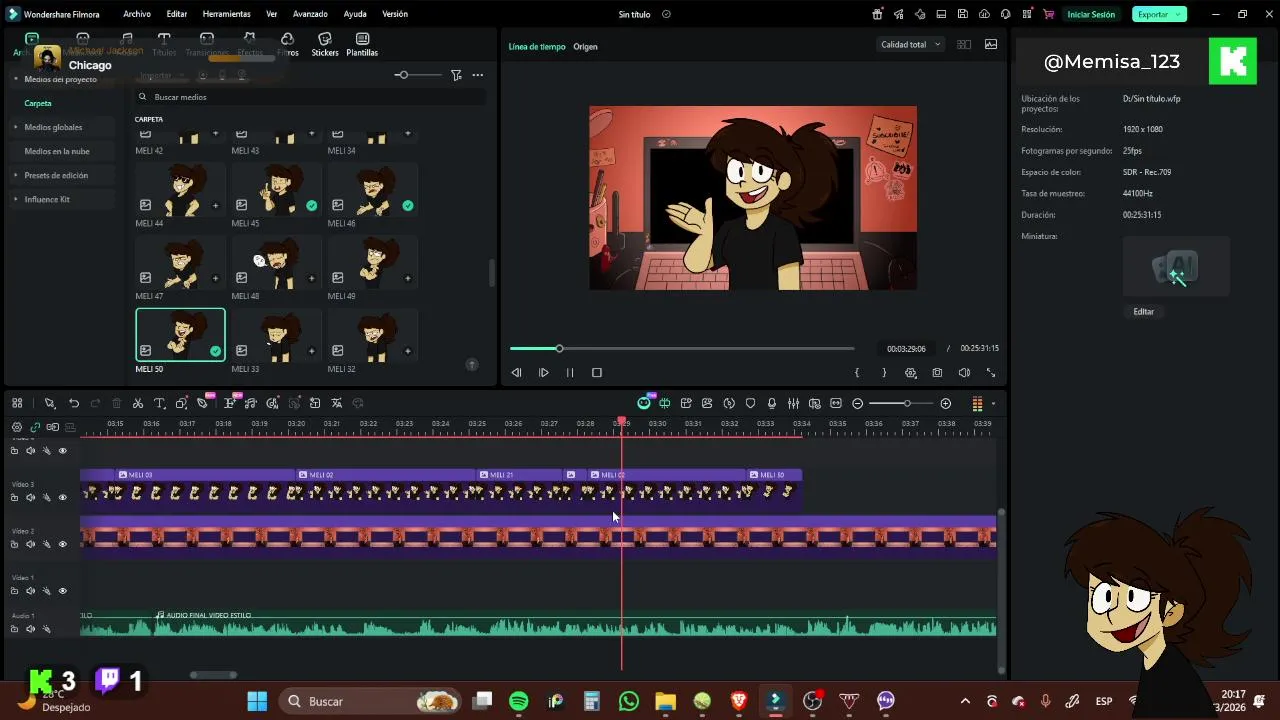Image resolution: width=1280 pixels, height=720 pixels.
Task: Click the Editar thumbnail button
Action: [1143, 311]
